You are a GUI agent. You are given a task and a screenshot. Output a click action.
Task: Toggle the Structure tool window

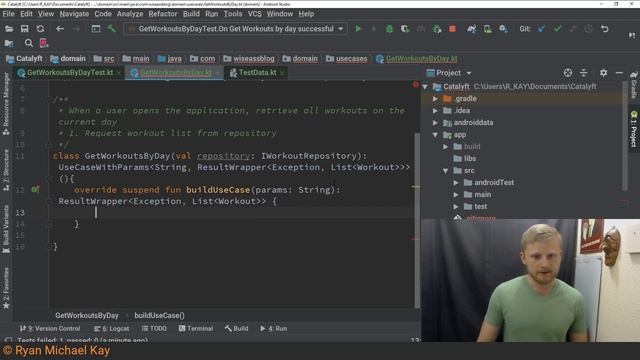tap(6, 171)
